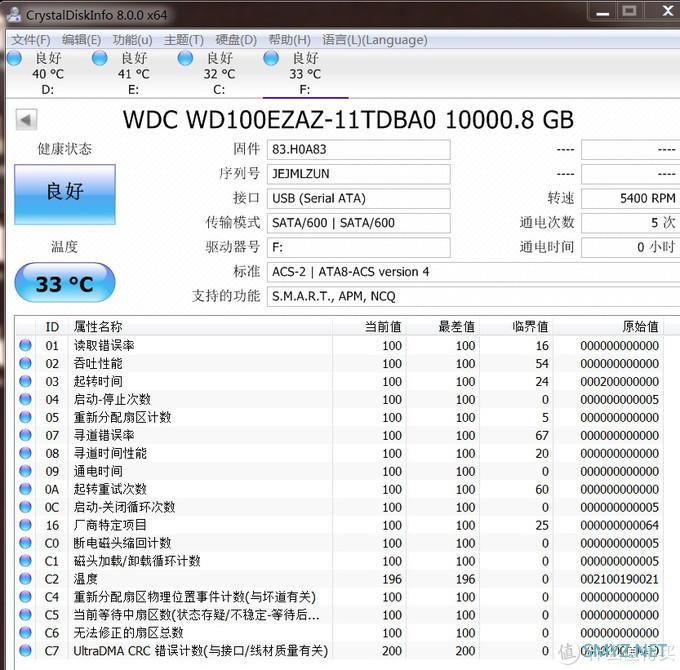
Task: Open the 编辑(E) menu
Action: pos(81,40)
